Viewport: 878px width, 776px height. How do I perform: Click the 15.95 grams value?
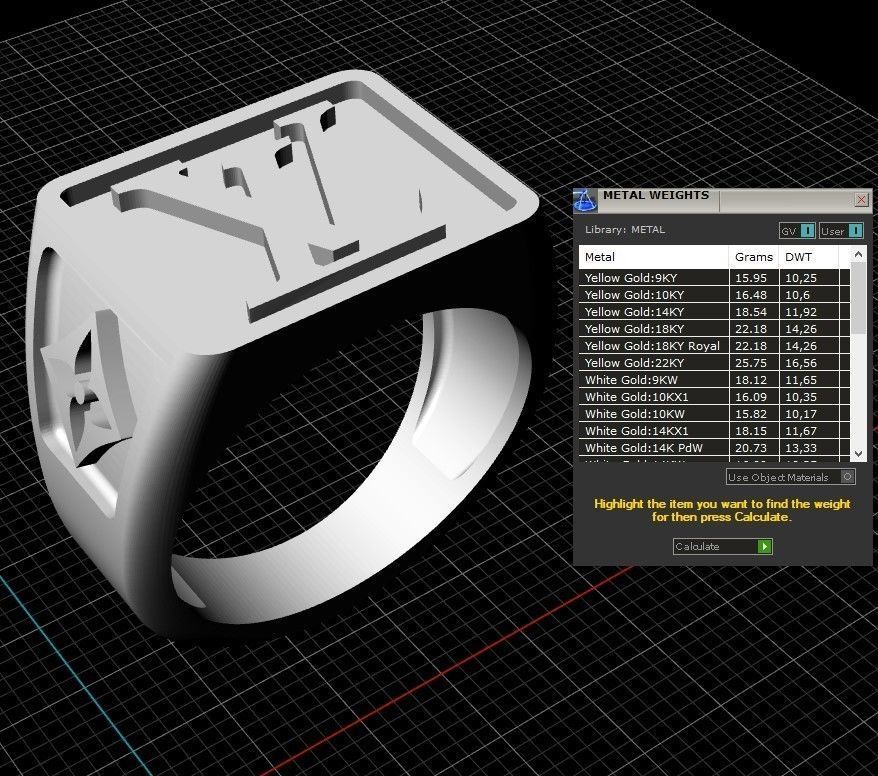click(x=750, y=278)
